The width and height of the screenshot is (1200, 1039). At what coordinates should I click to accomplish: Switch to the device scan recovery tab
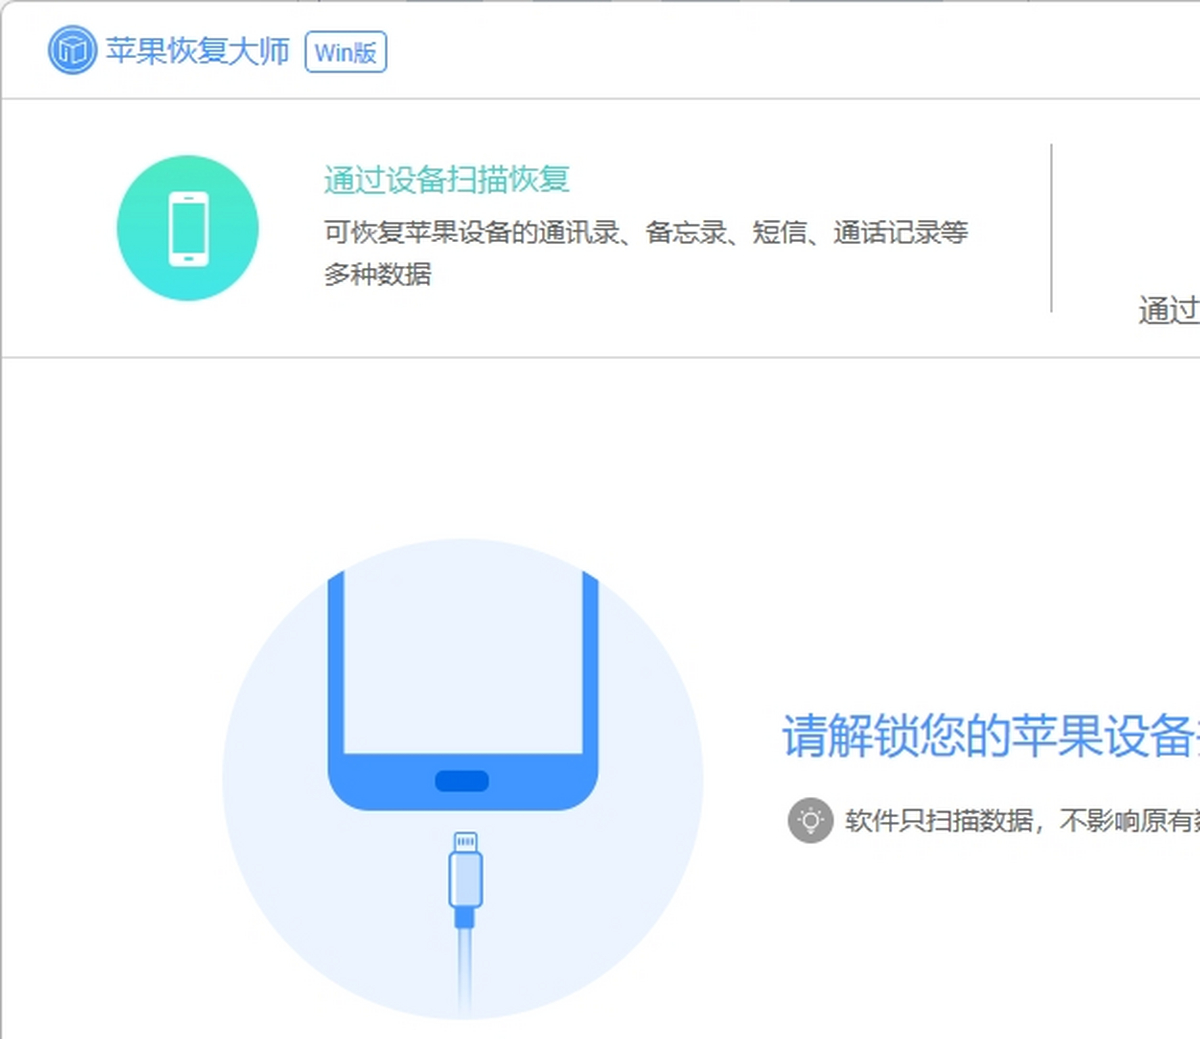tap(447, 178)
